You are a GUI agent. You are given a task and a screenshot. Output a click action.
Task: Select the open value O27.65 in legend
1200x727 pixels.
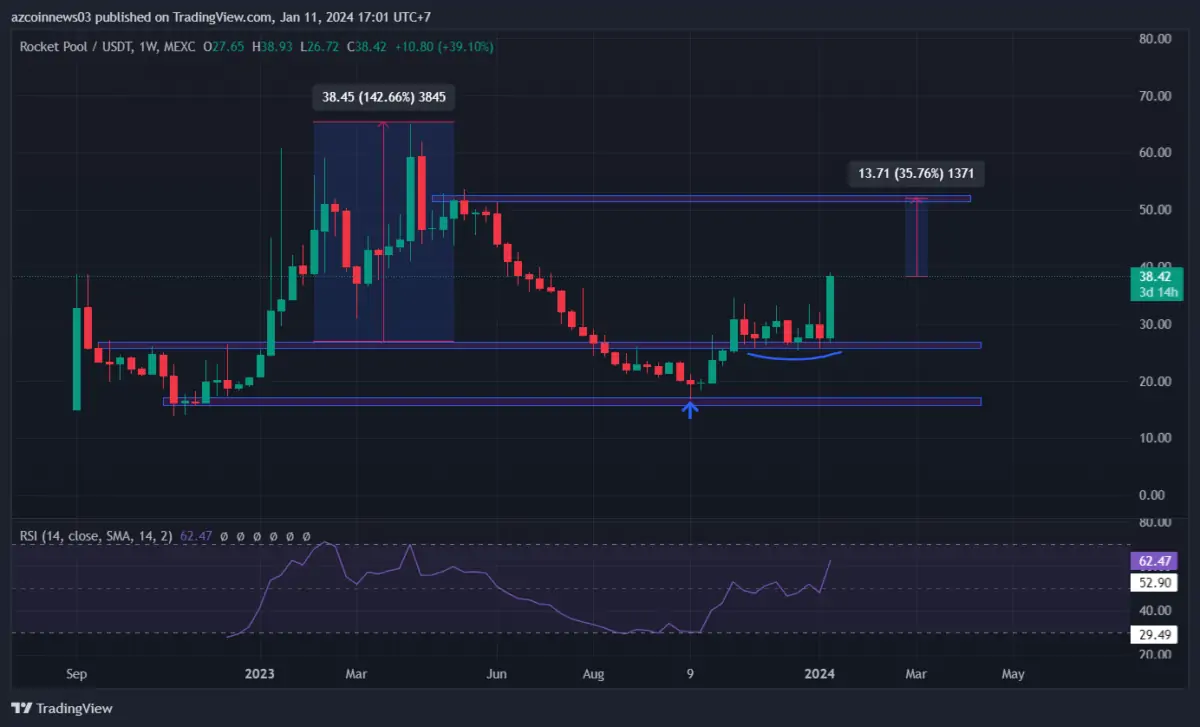coord(226,46)
